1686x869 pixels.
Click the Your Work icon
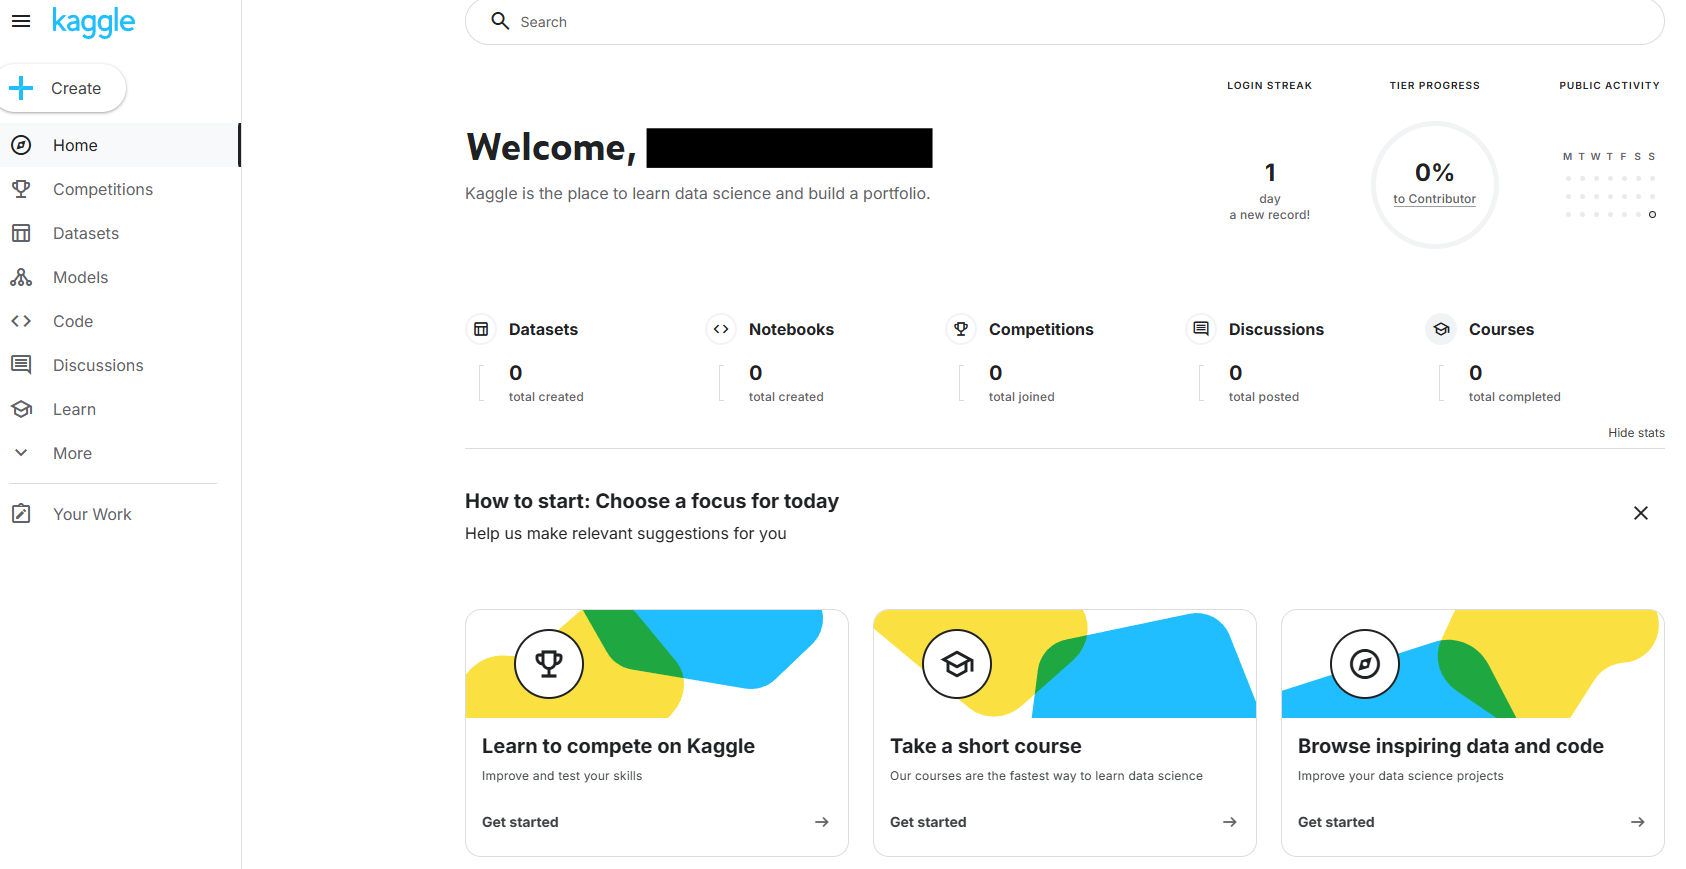point(21,514)
